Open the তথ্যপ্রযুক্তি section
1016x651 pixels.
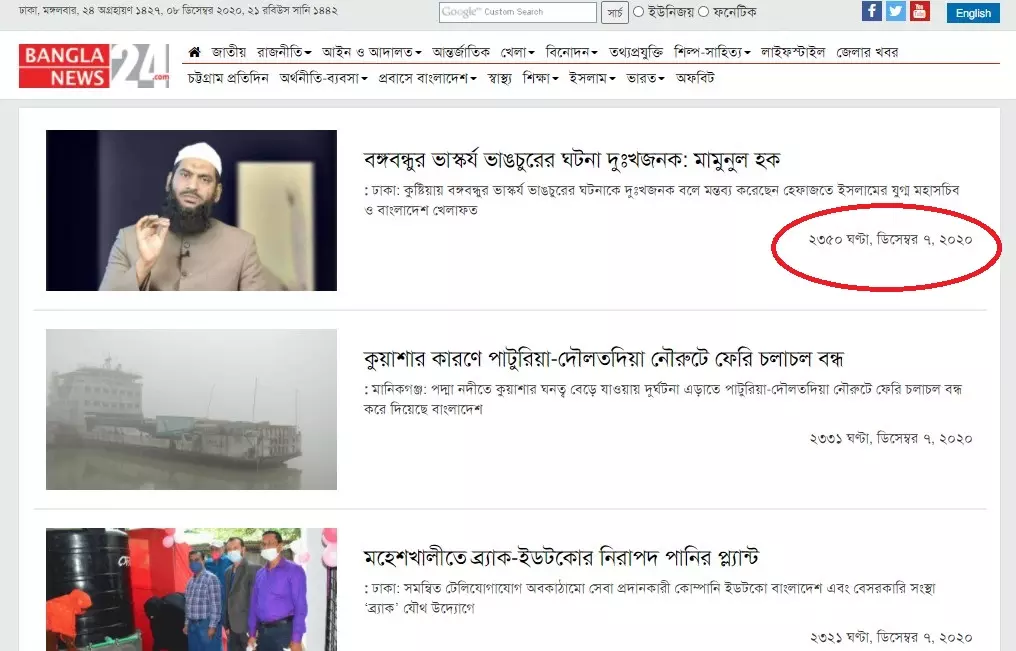tap(635, 52)
